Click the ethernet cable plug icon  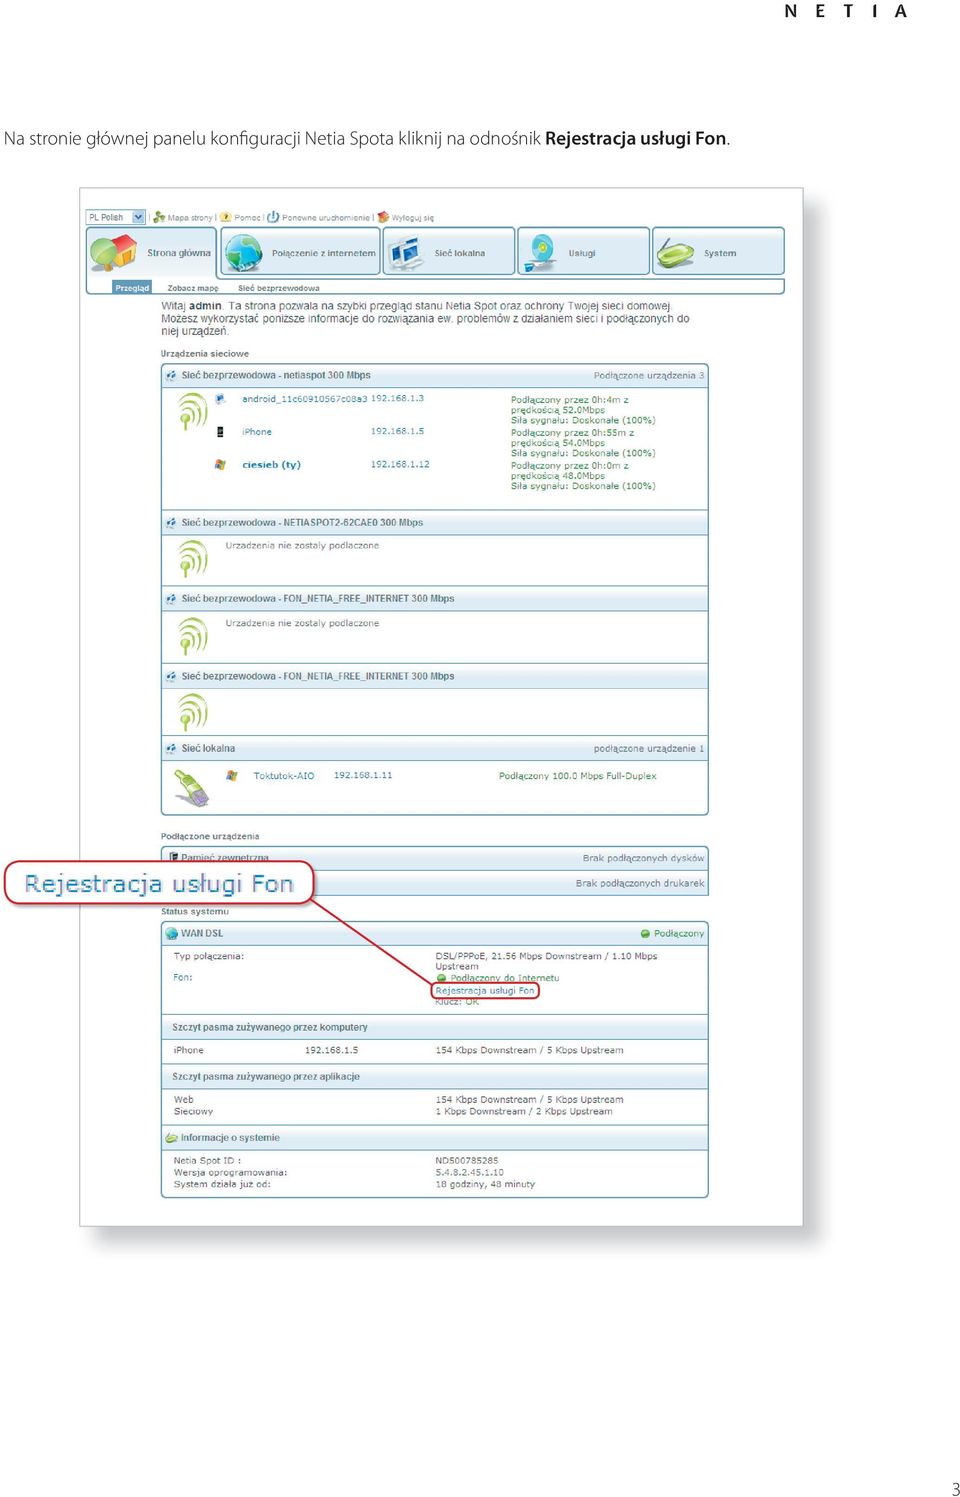click(x=192, y=788)
